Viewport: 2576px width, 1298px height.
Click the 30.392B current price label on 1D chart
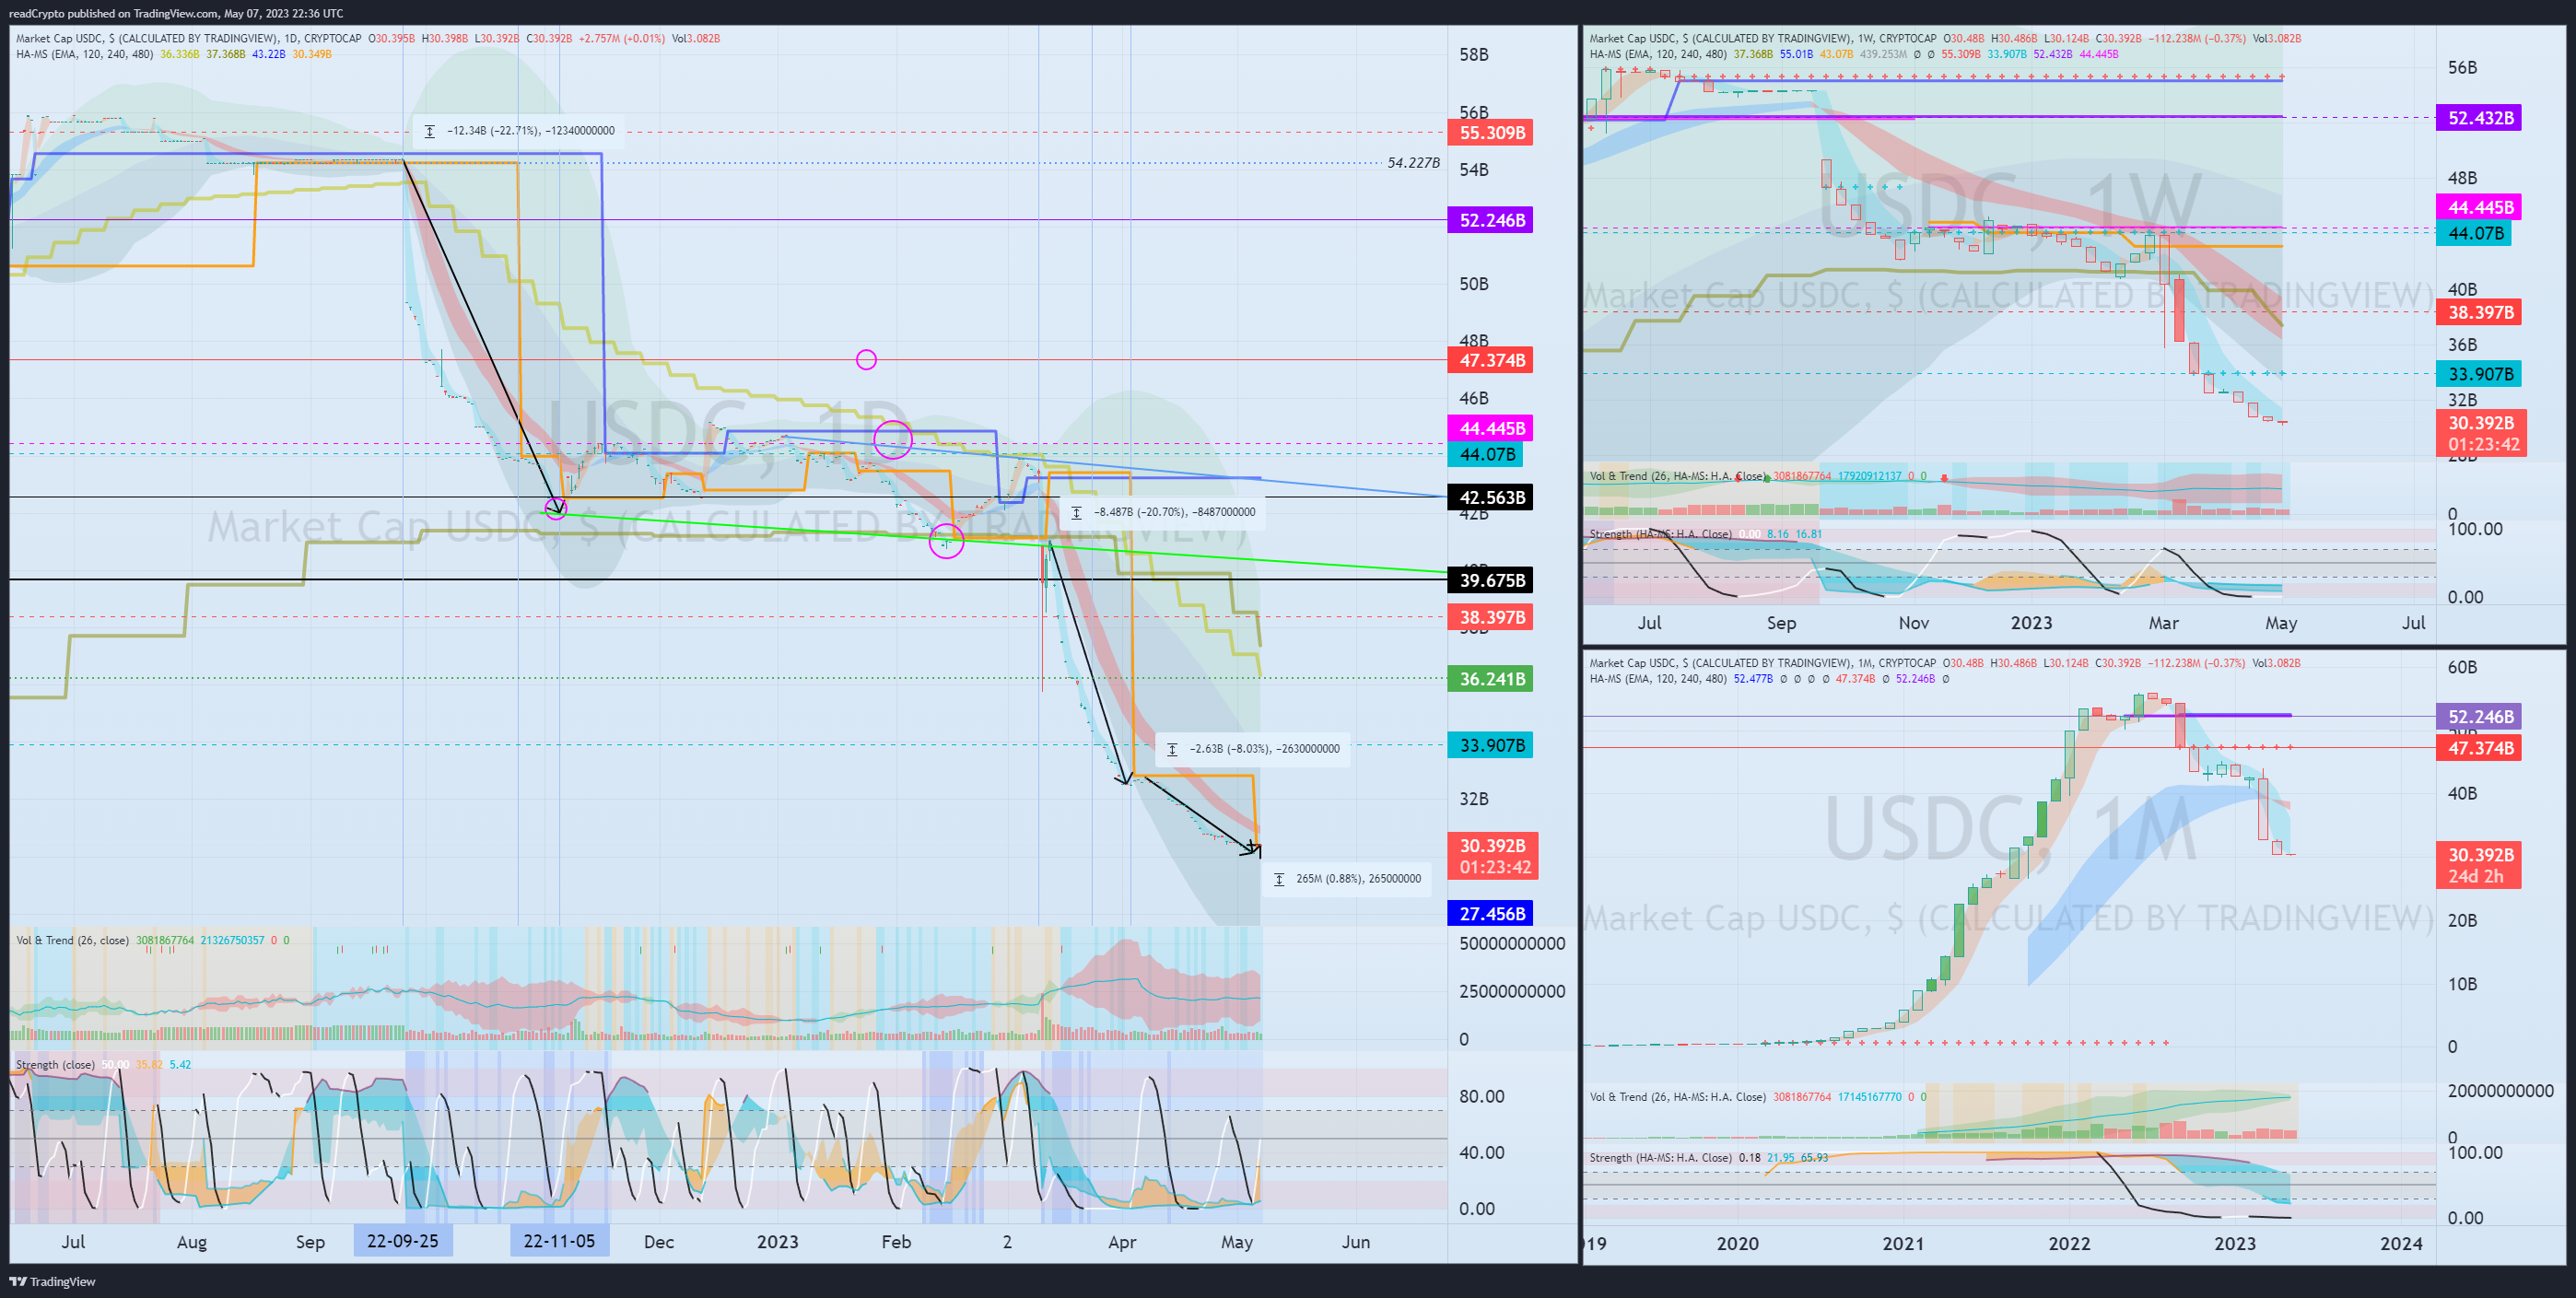pyautogui.click(x=1492, y=856)
